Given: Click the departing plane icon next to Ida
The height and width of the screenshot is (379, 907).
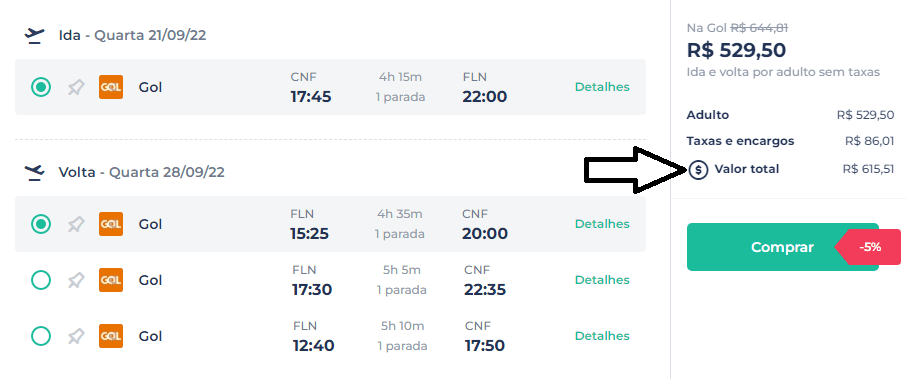Looking at the screenshot, I should pyautogui.click(x=35, y=36).
